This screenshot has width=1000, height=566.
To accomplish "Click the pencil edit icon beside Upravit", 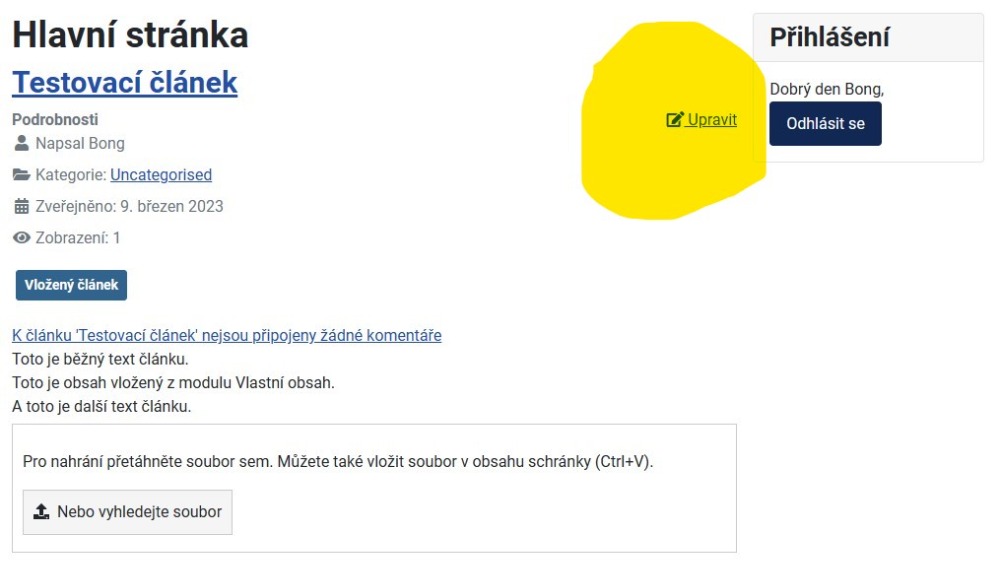I will (x=674, y=120).
